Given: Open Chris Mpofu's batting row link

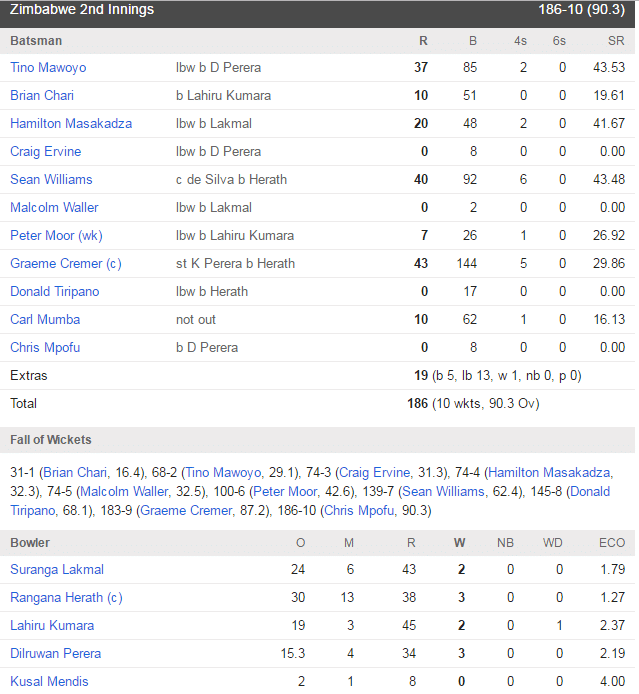Looking at the screenshot, I should click(45, 347).
